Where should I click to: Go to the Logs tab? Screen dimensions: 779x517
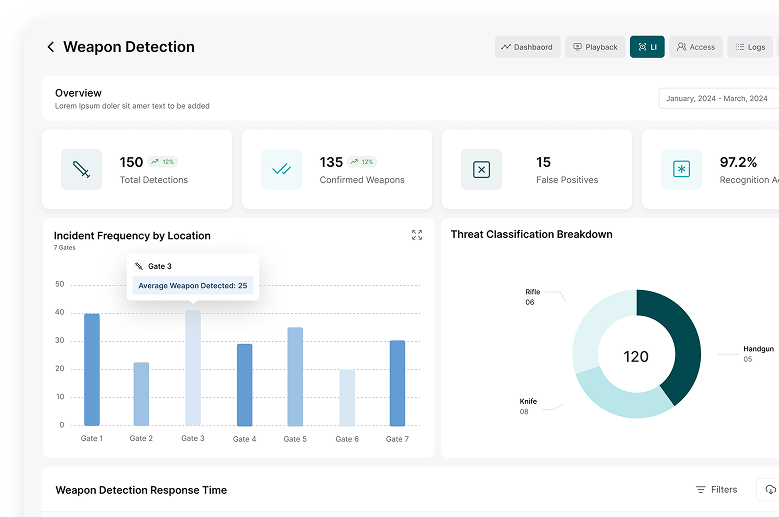click(750, 47)
